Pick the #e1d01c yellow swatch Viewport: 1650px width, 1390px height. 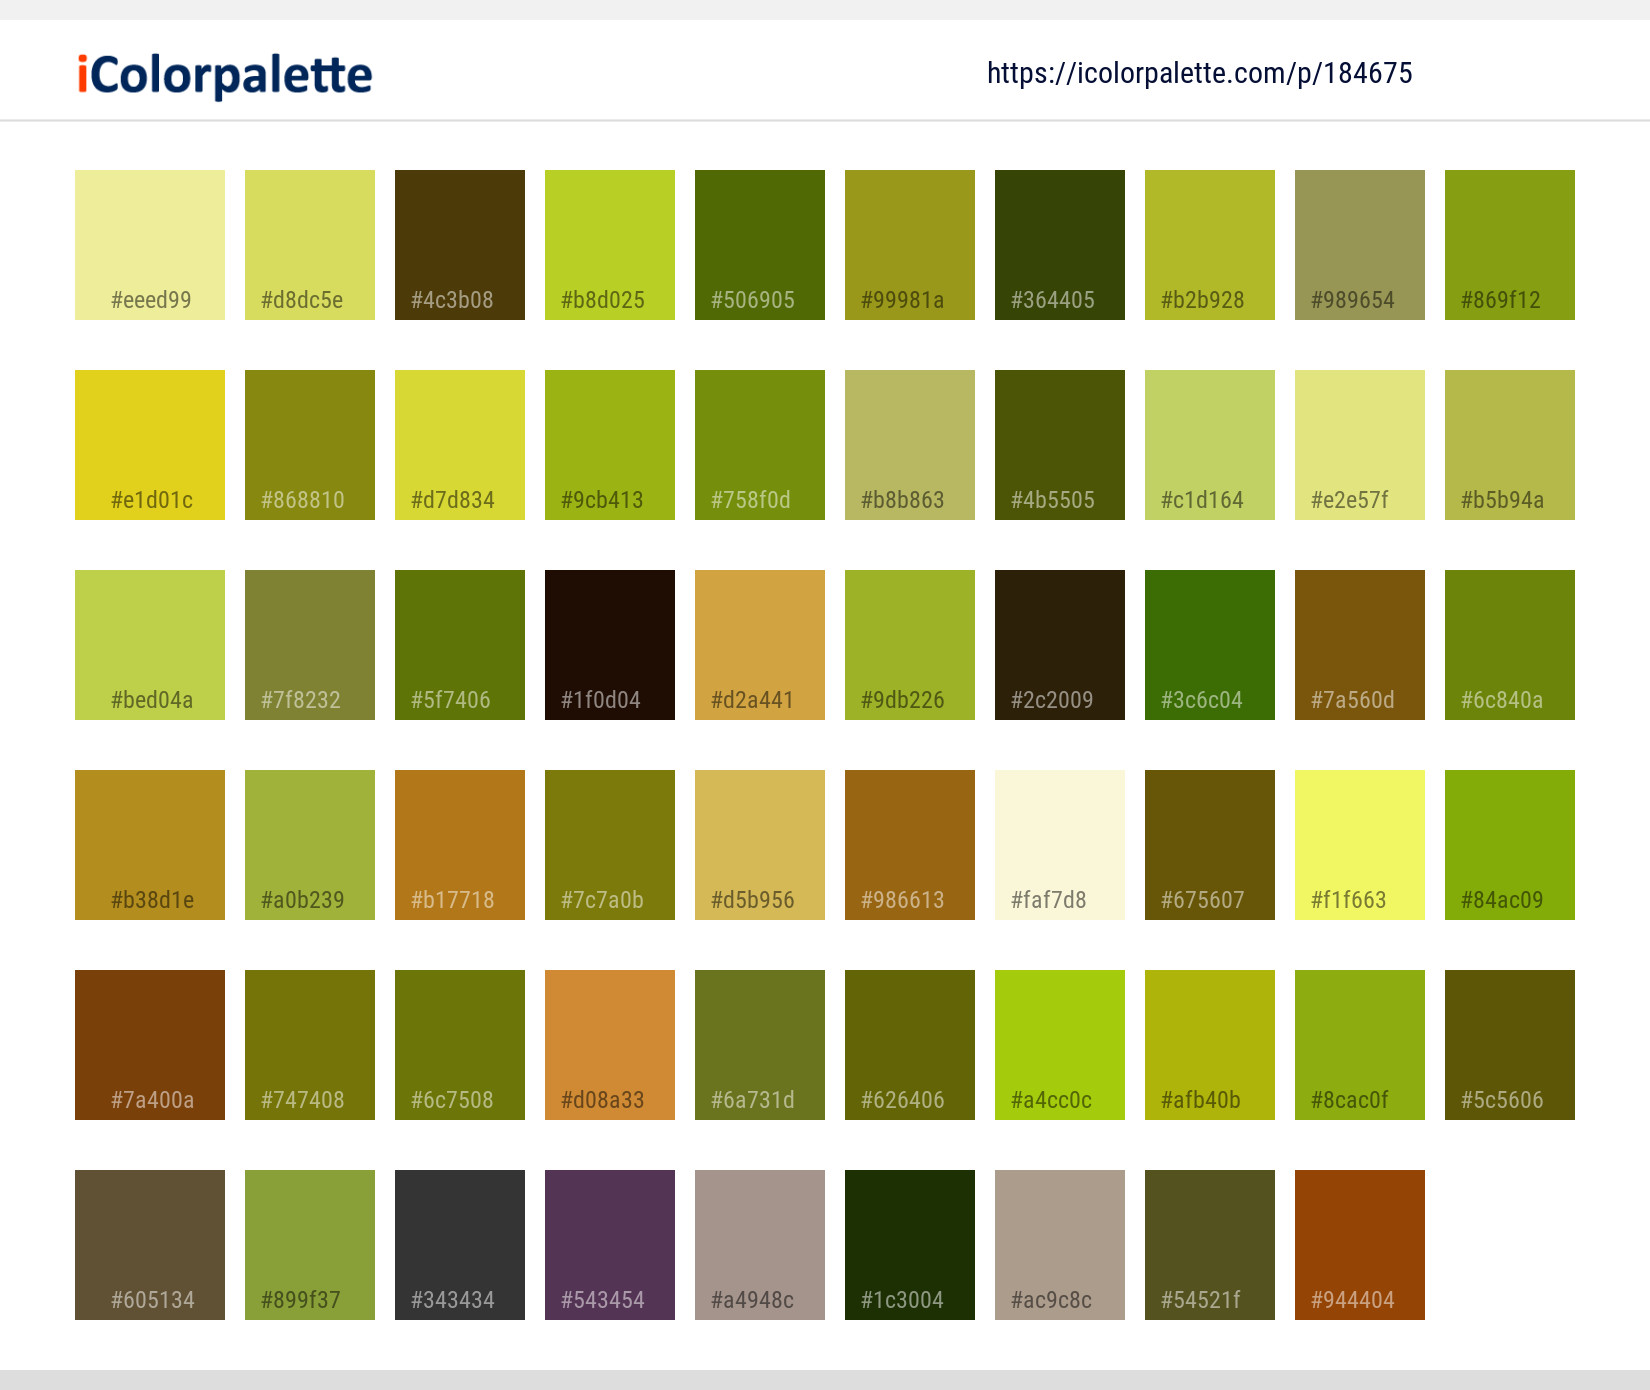(150, 445)
